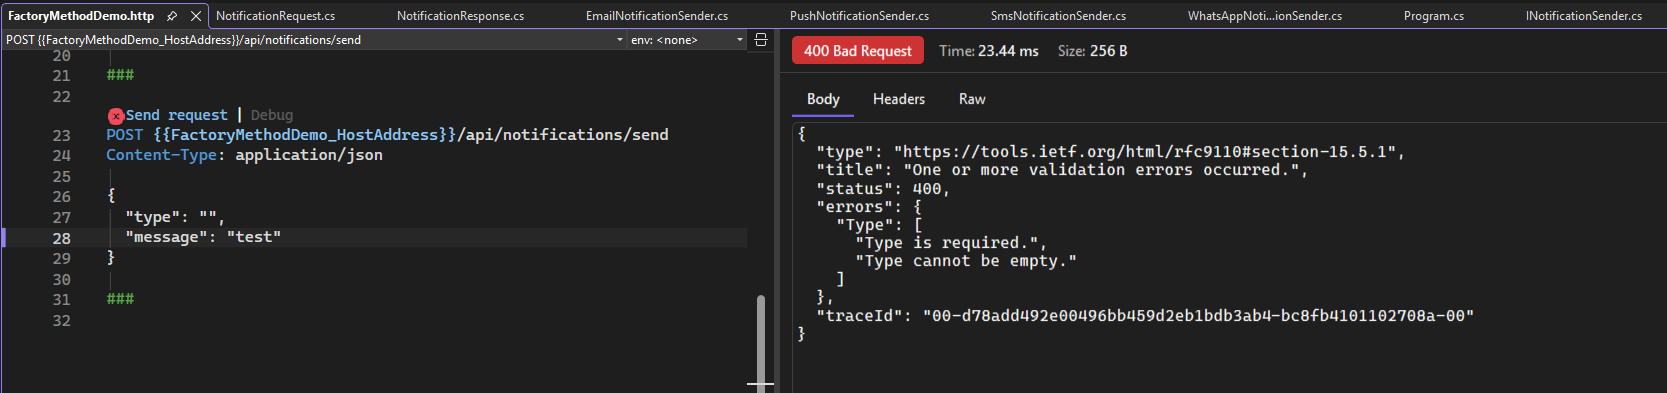The image size is (1667, 393).
Task: Click the ### separator on line 31
Action: (120, 299)
